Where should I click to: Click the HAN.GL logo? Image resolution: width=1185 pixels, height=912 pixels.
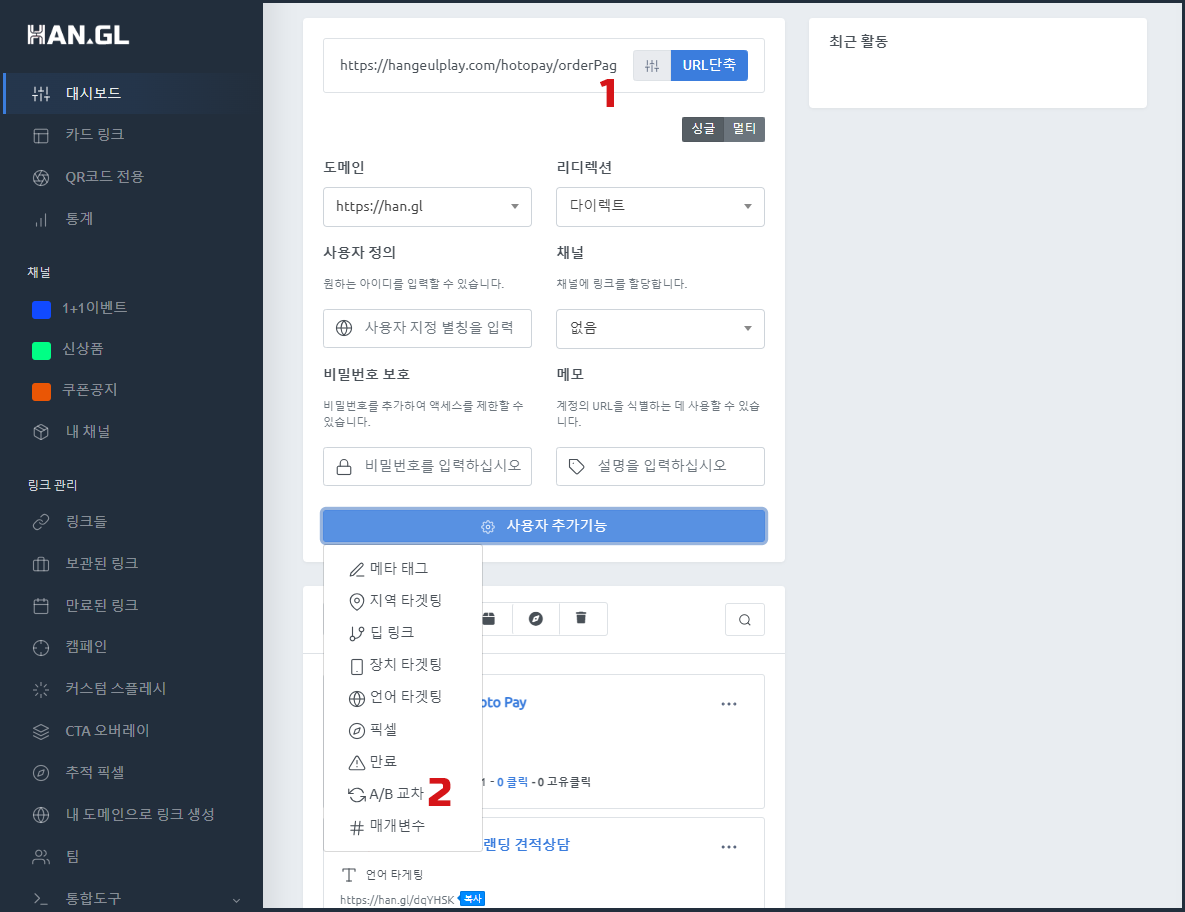[x=79, y=35]
